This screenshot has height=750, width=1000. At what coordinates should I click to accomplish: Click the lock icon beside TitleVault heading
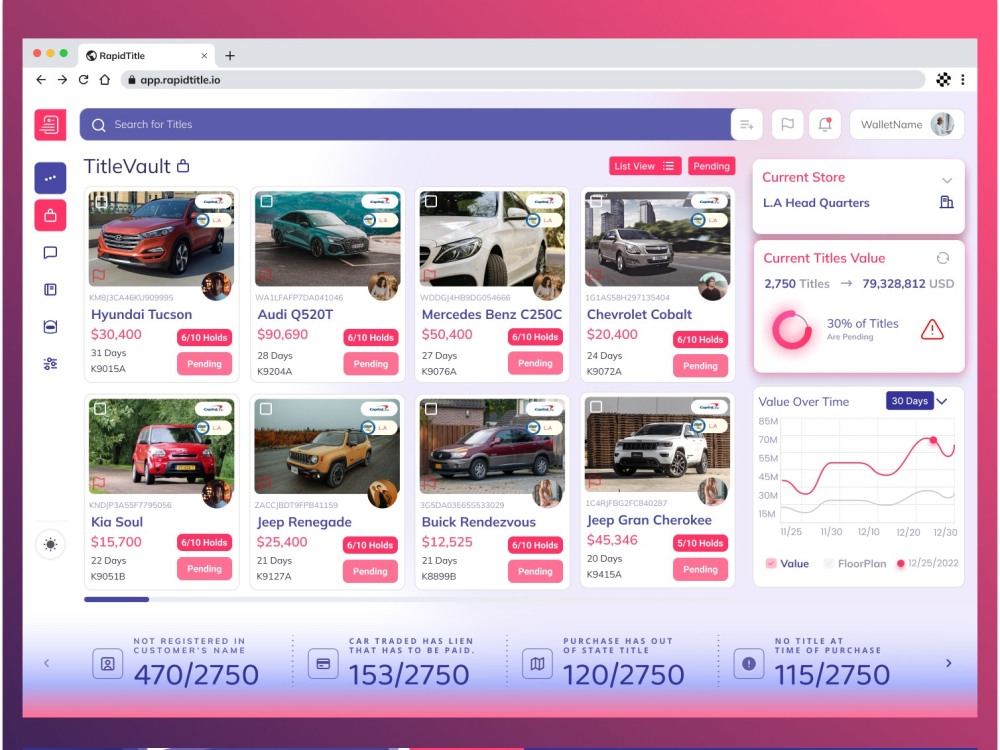point(183,166)
